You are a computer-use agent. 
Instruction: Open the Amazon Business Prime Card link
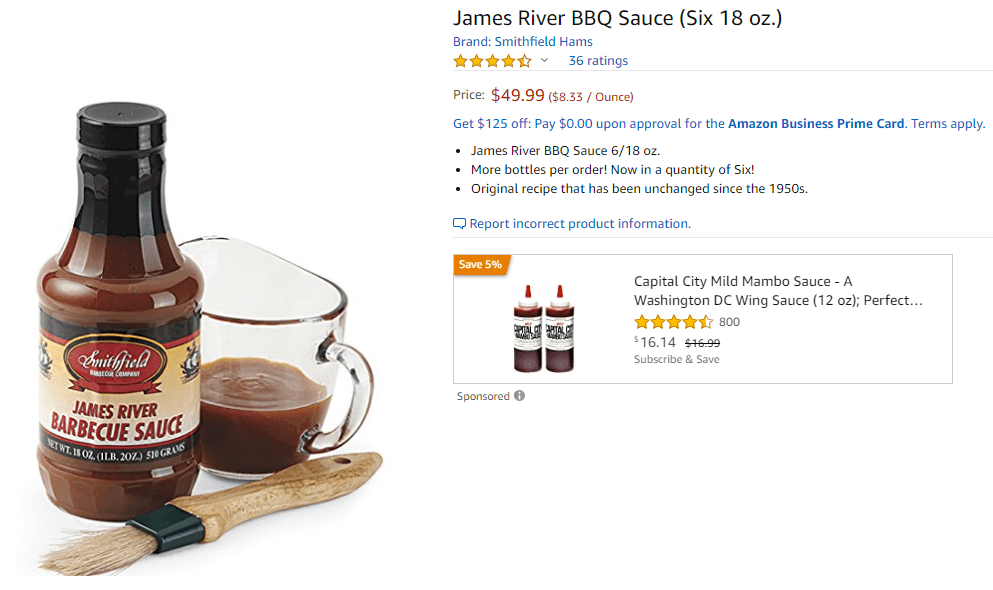pyautogui.click(x=816, y=124)
